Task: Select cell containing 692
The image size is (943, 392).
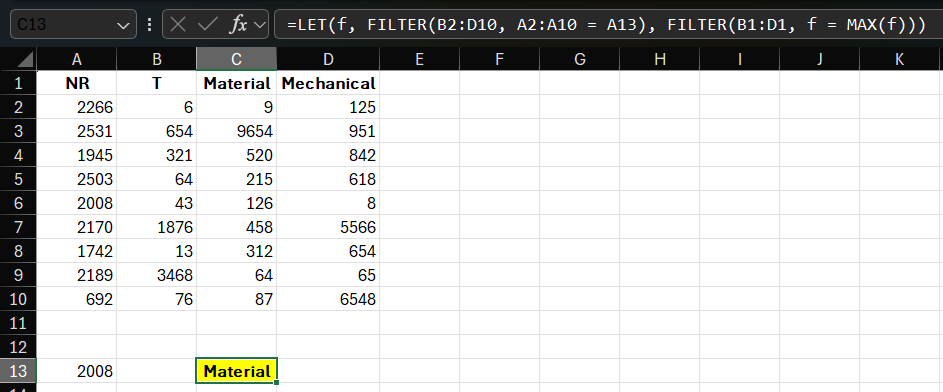Action: pyautogui.click(x=76, y=299)
